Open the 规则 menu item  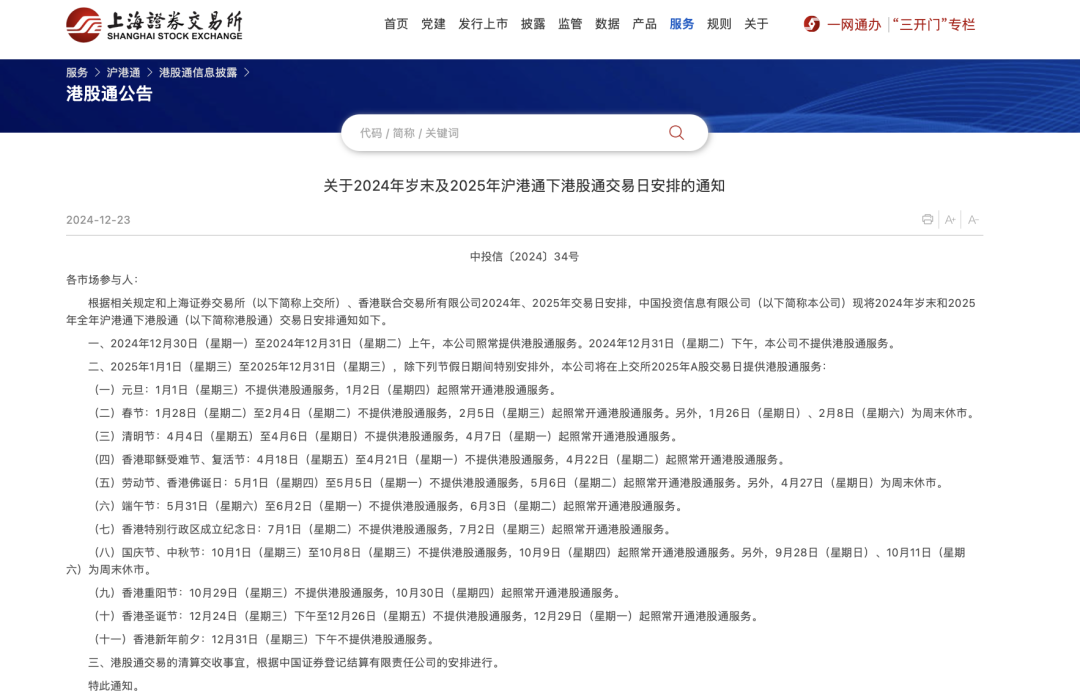(719, 24)
